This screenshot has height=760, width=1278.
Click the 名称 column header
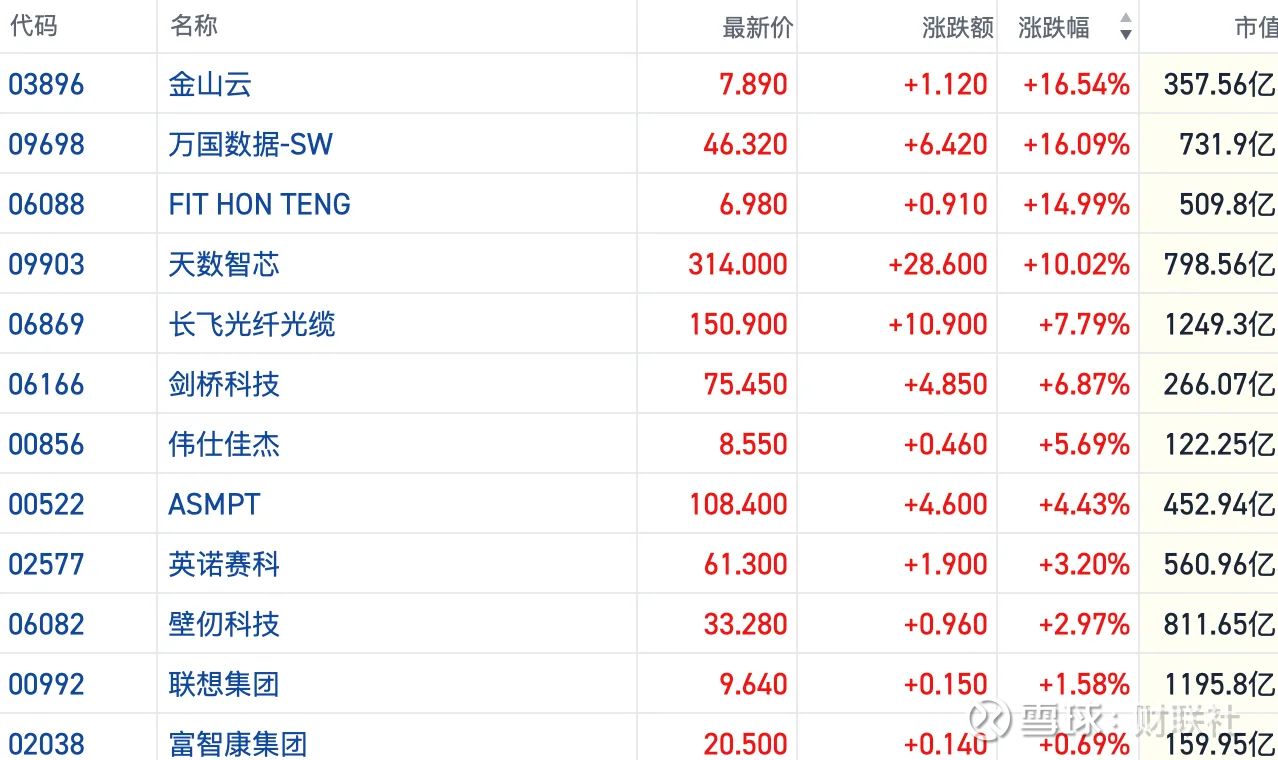point(194,26)
